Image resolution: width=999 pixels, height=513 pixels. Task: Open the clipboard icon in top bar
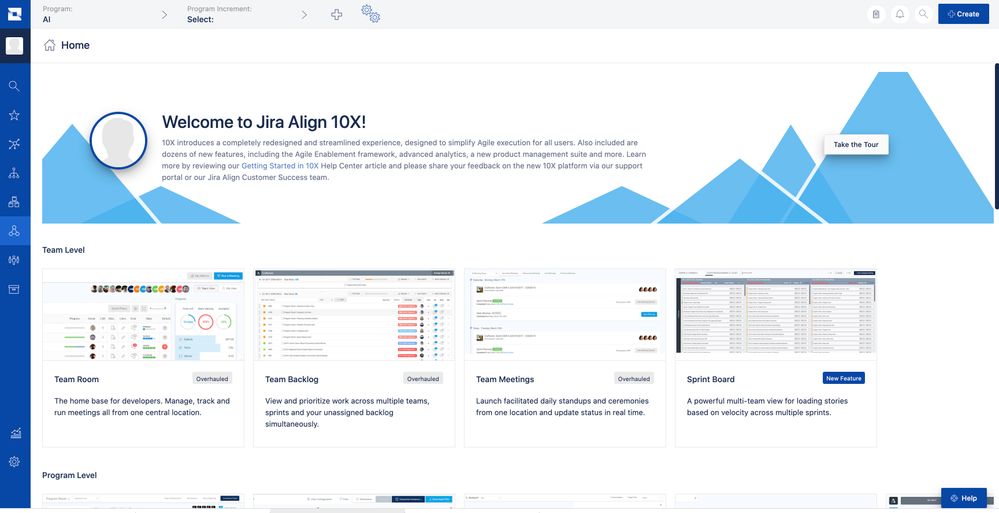tap(876, 14)
